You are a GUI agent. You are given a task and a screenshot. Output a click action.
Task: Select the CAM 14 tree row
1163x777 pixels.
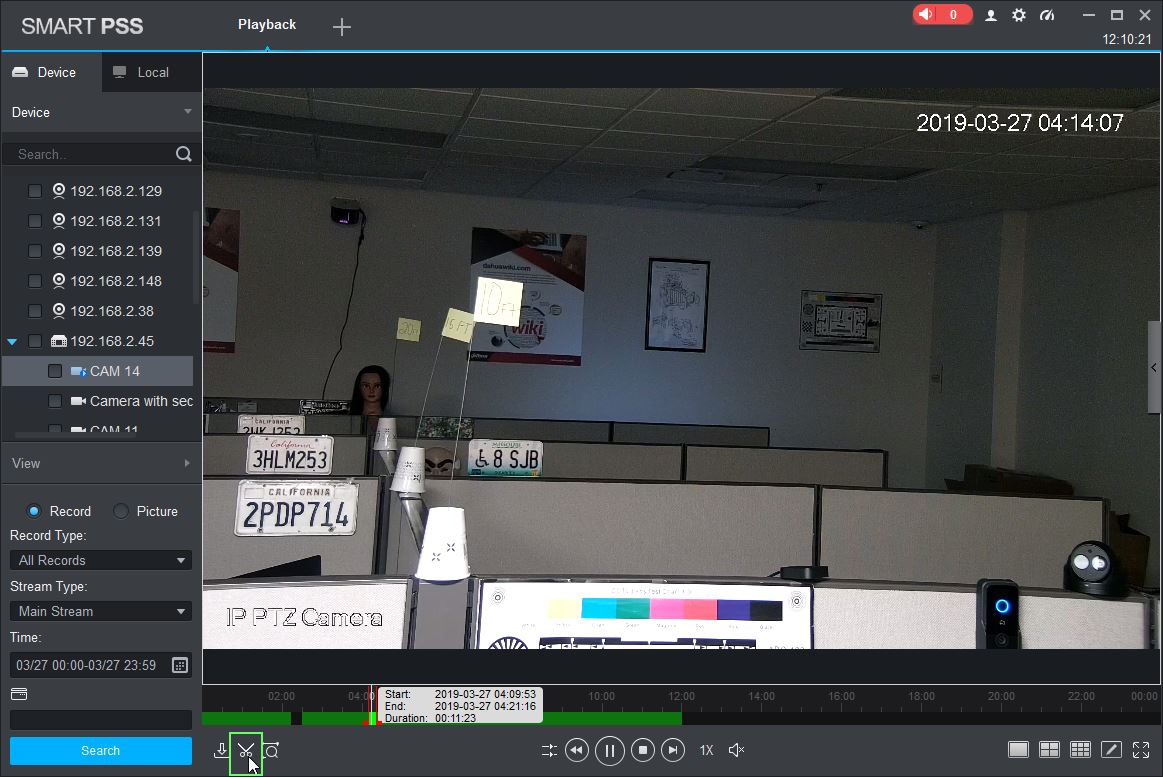click(x=98, y=371)
